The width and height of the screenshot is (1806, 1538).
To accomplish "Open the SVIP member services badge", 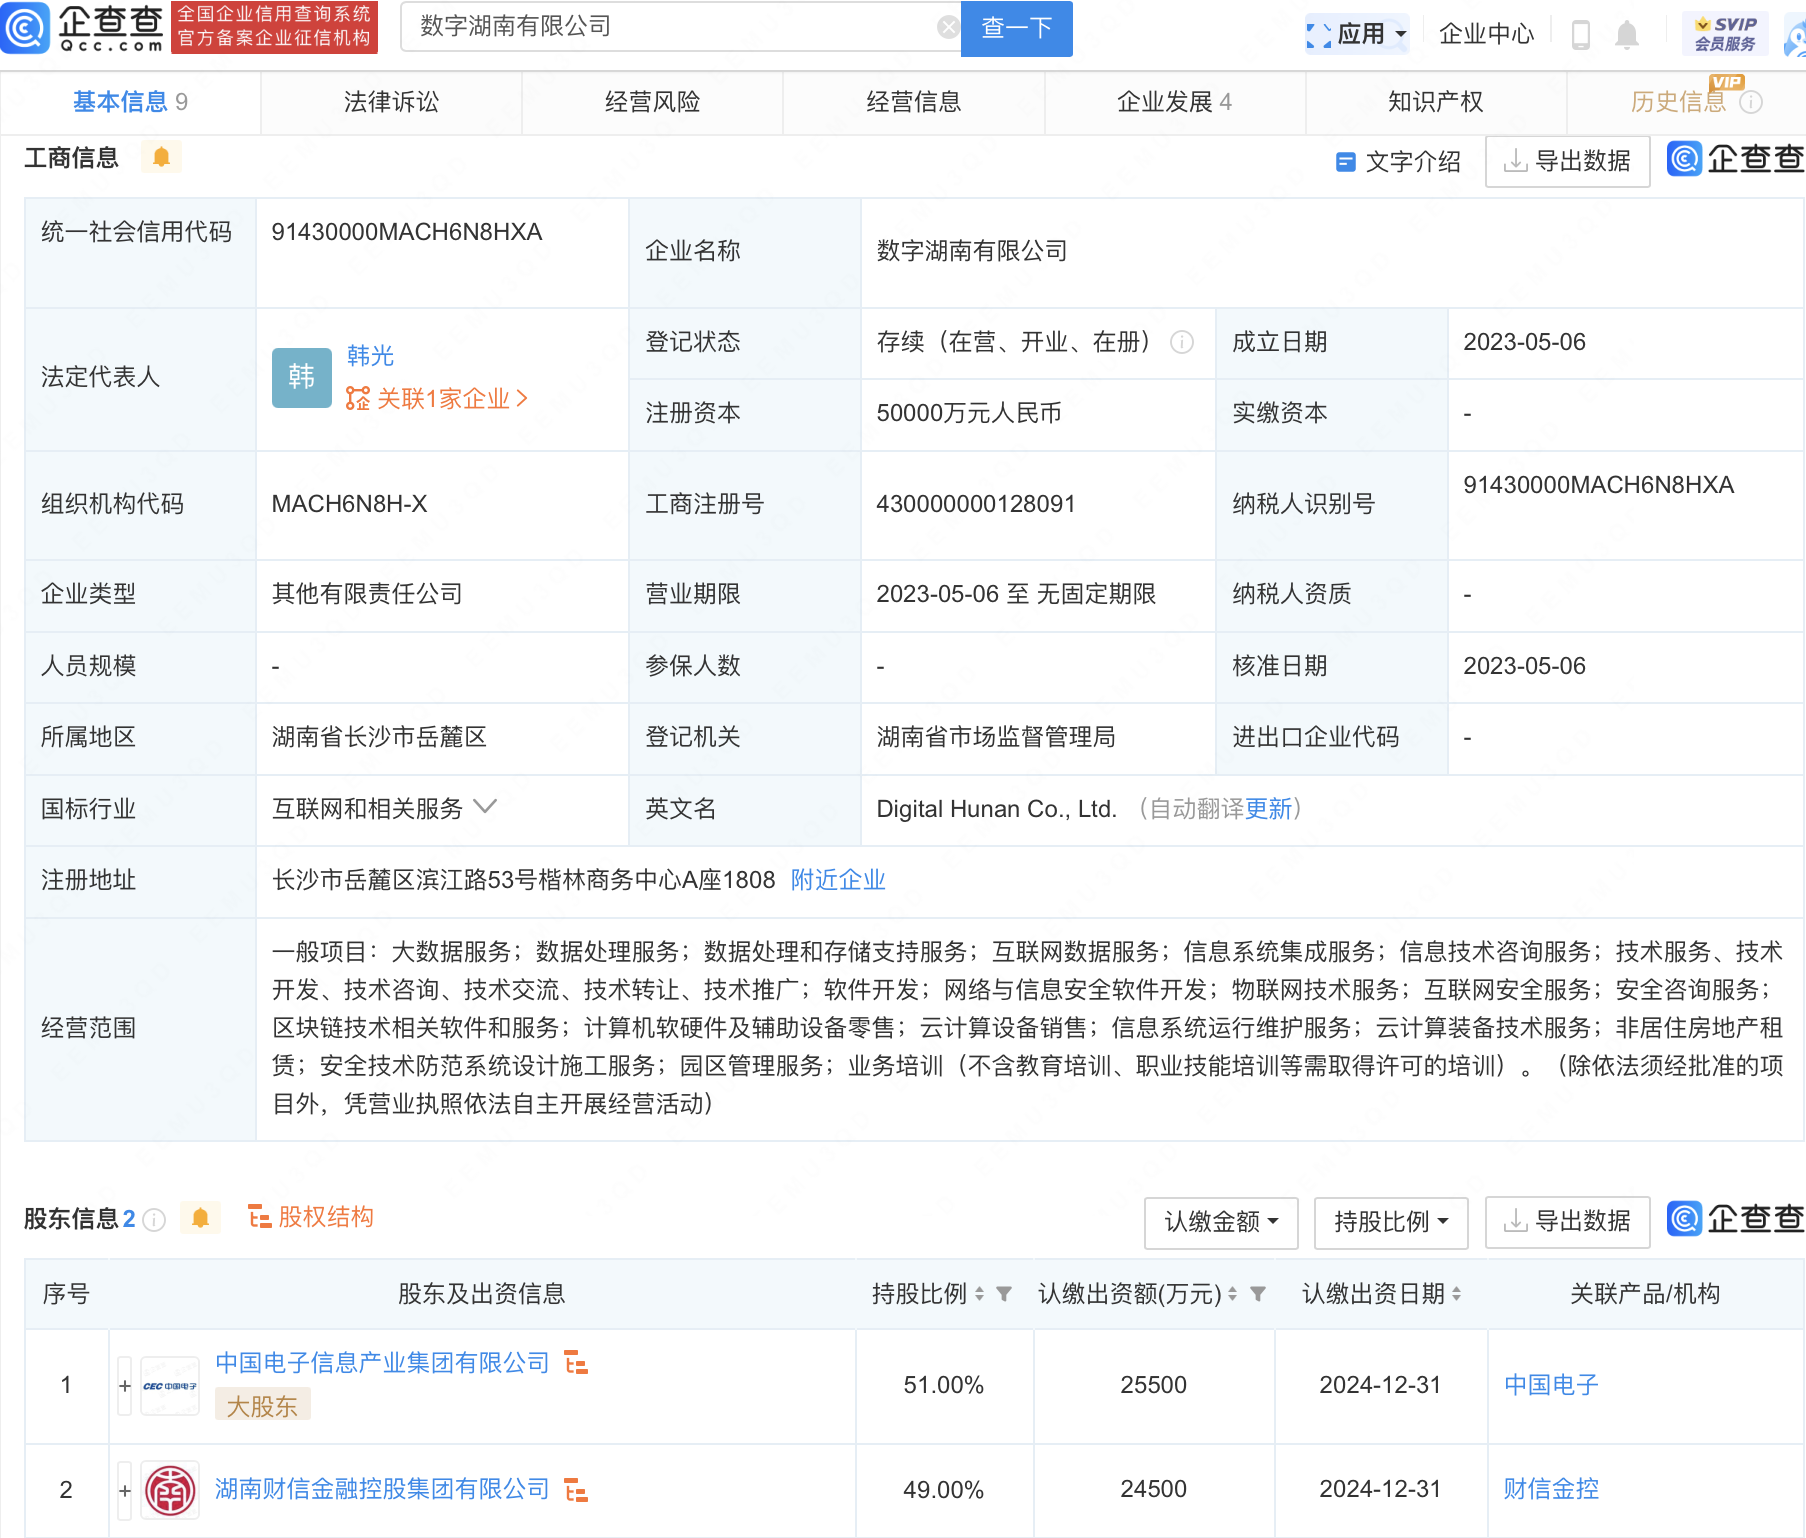I will pos(1725,34).
